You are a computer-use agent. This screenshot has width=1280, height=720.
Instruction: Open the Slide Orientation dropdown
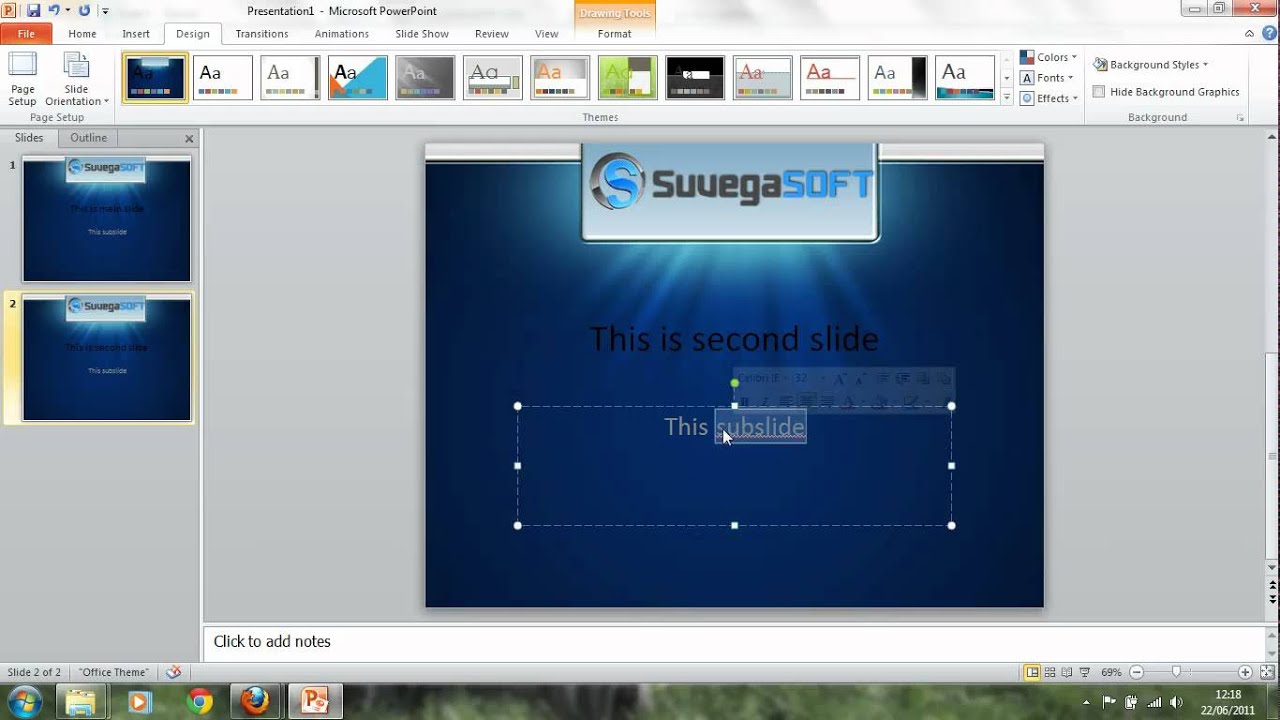77,79
